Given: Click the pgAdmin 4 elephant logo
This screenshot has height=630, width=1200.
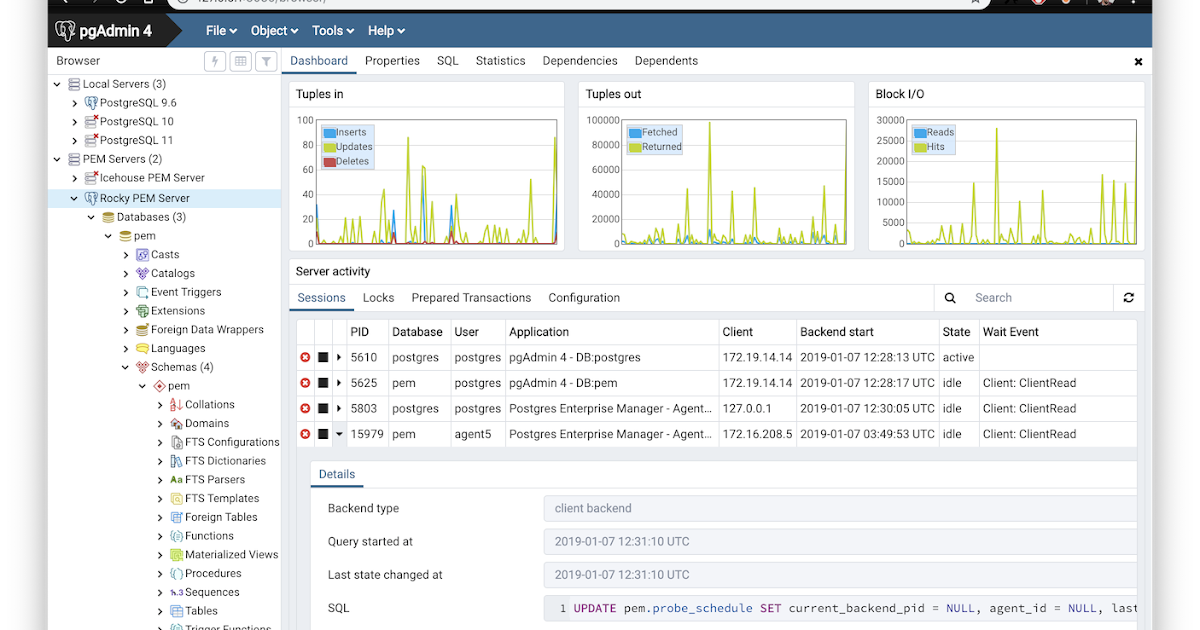Looking at the screenshot, I should pos(66,31).
